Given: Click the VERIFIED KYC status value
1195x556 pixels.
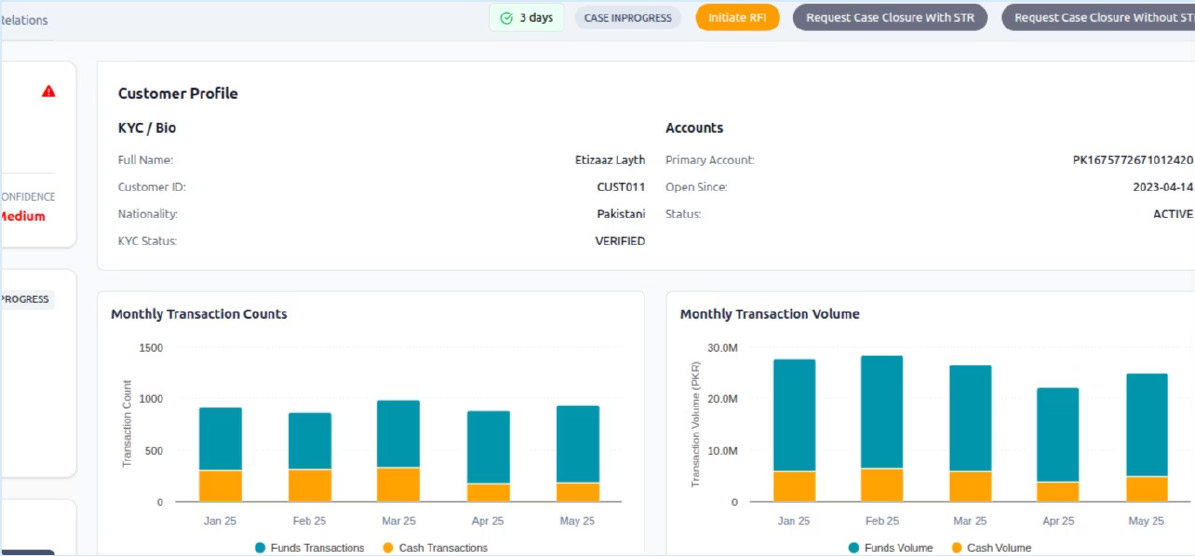Looking at the screenshot, I should pyautogui.click(x=620, y=241).
